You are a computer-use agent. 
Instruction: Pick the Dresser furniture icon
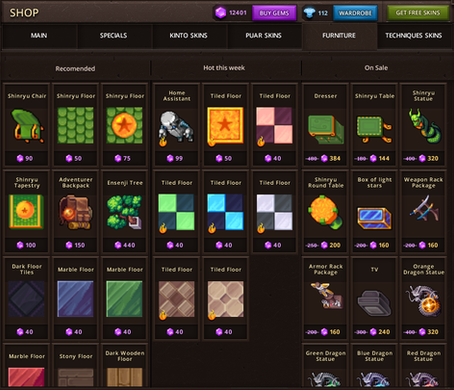click(325, 129)
